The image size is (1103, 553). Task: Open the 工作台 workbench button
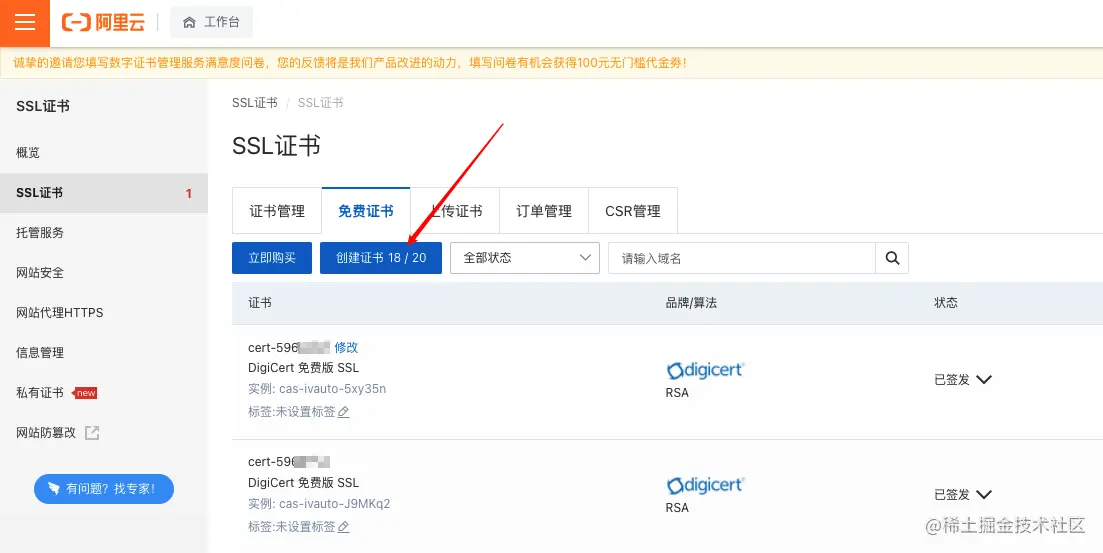coord(212,23)
